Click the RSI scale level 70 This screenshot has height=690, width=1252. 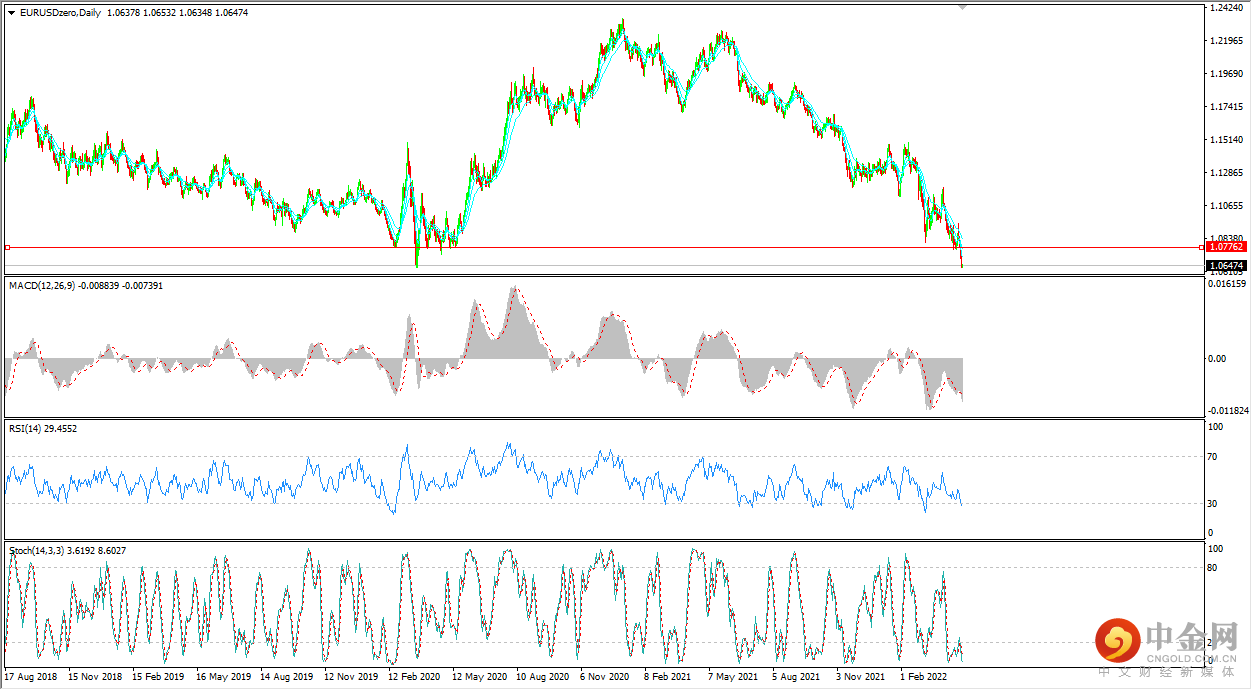[x=1214, y=457]
